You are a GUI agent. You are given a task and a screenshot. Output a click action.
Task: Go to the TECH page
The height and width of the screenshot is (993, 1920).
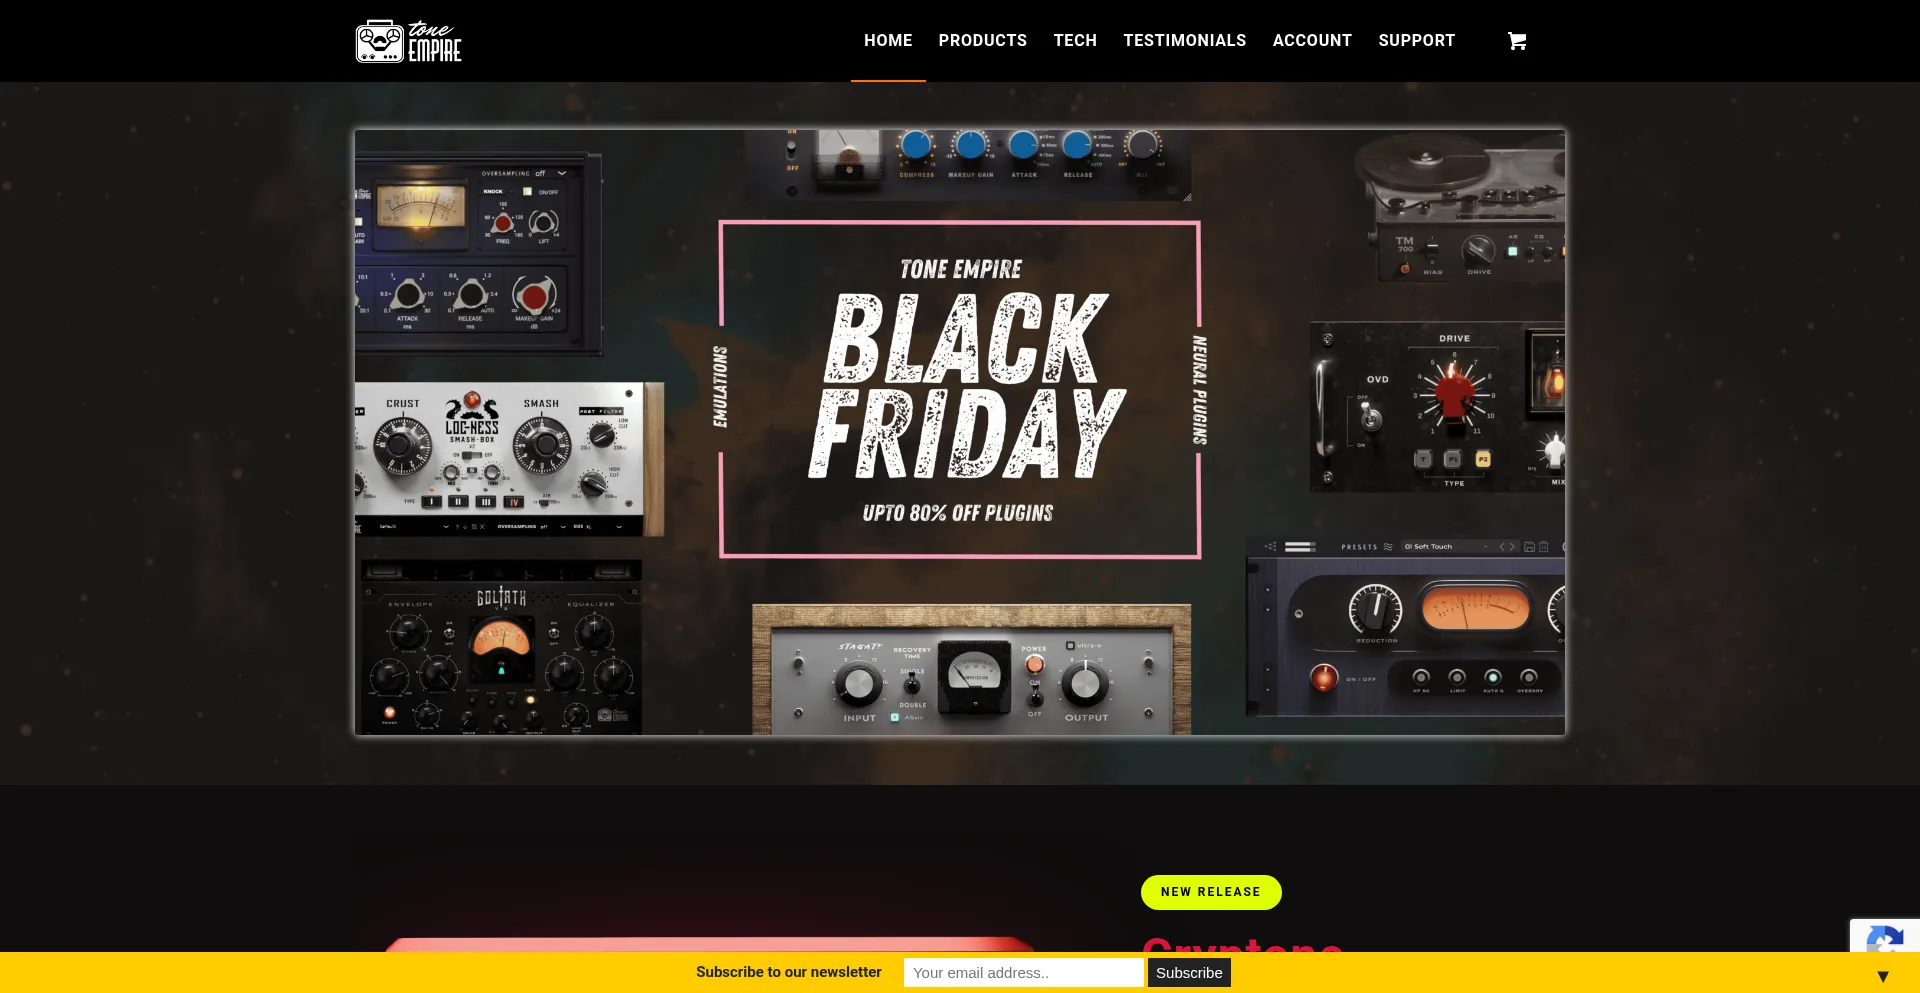click(1075, 41)
